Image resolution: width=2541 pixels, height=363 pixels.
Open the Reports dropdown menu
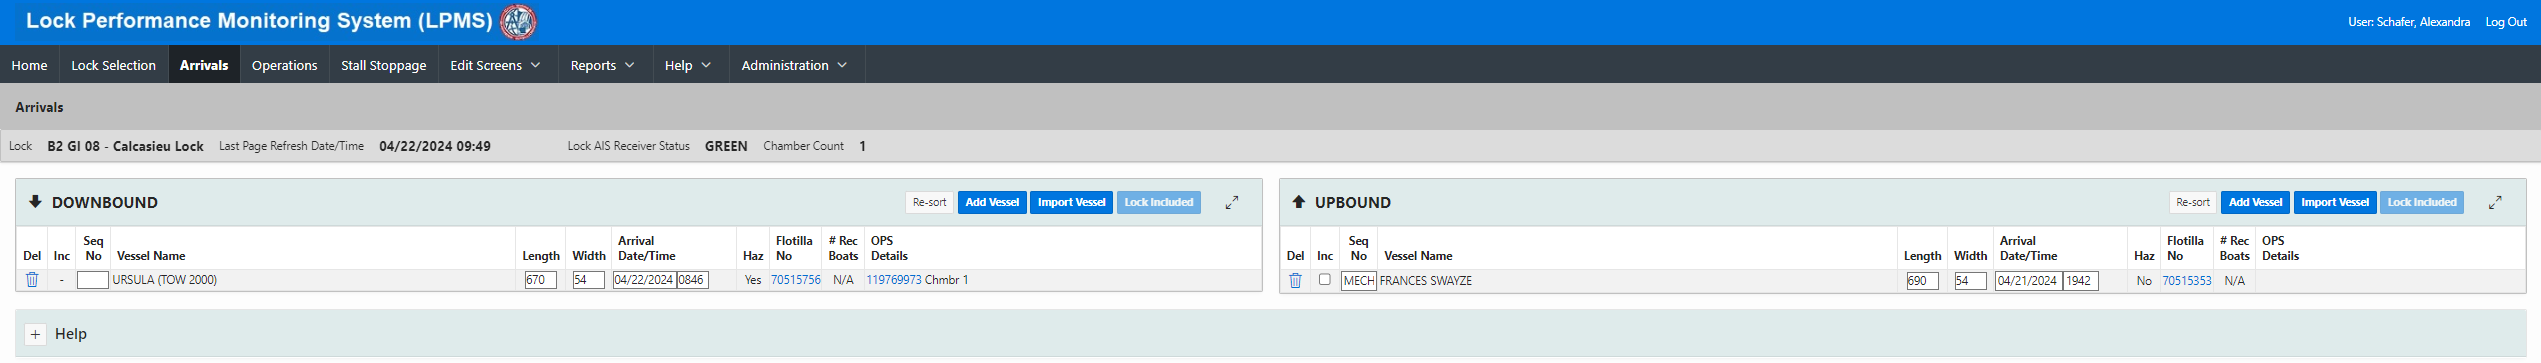tap(602, 65)
